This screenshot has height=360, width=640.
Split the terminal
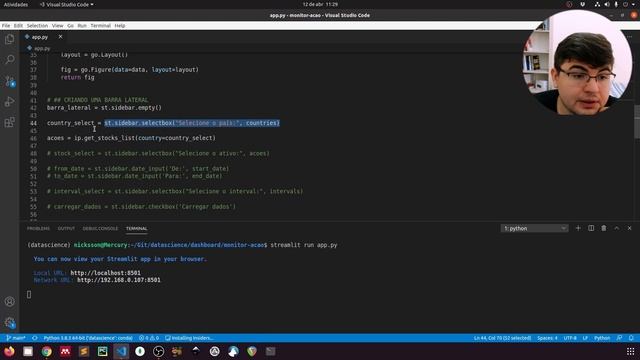[x=591, y=228]
